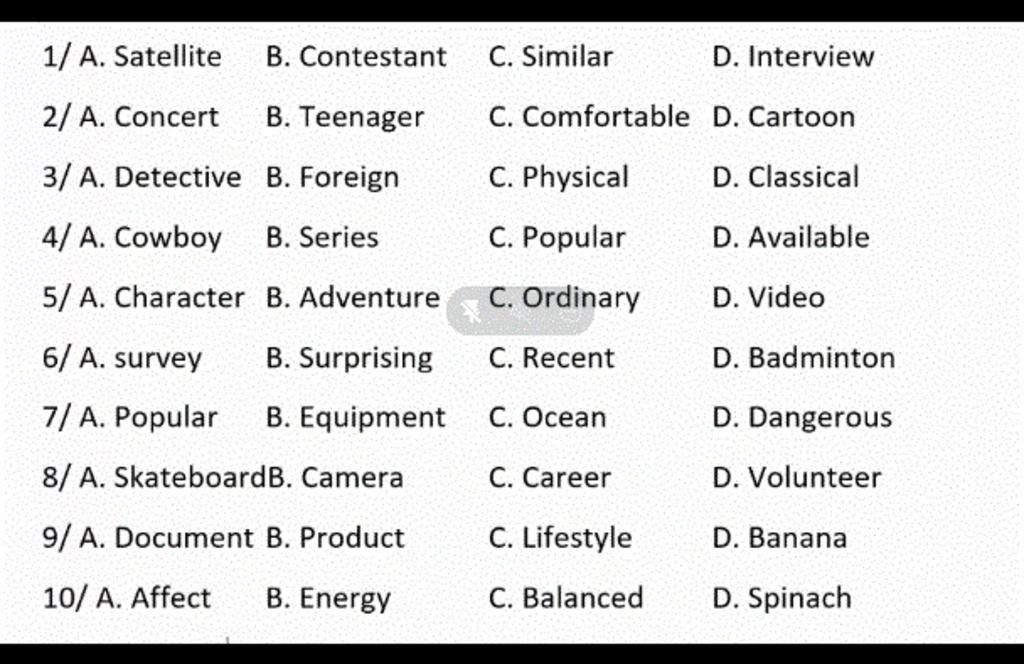This screenshot has width=1024, height=664.
Task: Choose option B. Surprising in question 6
Action: [349, 358]
